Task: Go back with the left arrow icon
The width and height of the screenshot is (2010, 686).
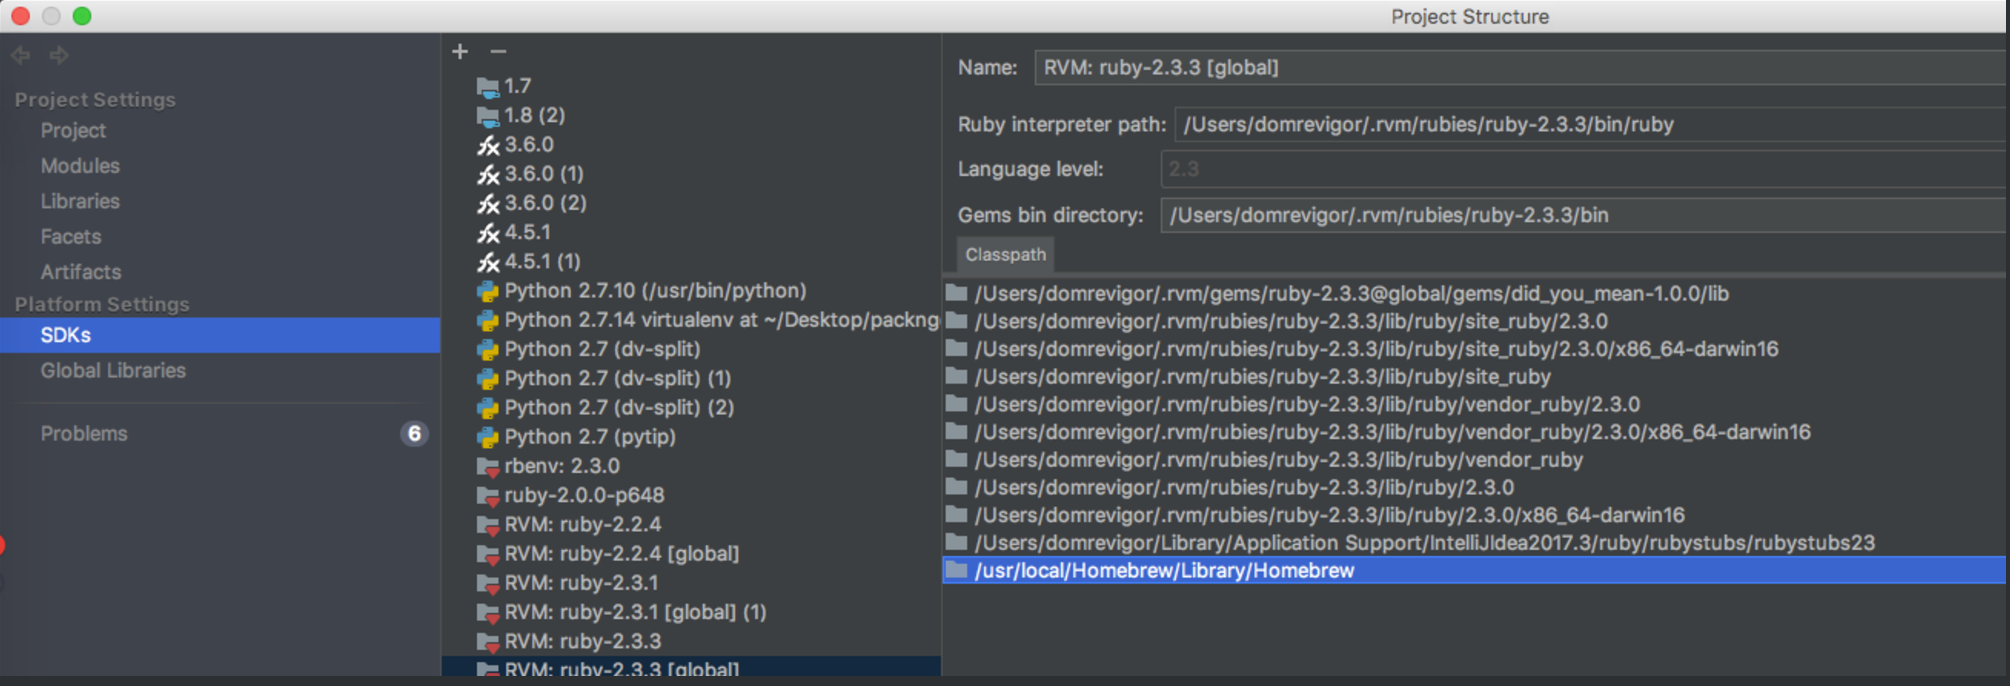Action: (21, 55)
